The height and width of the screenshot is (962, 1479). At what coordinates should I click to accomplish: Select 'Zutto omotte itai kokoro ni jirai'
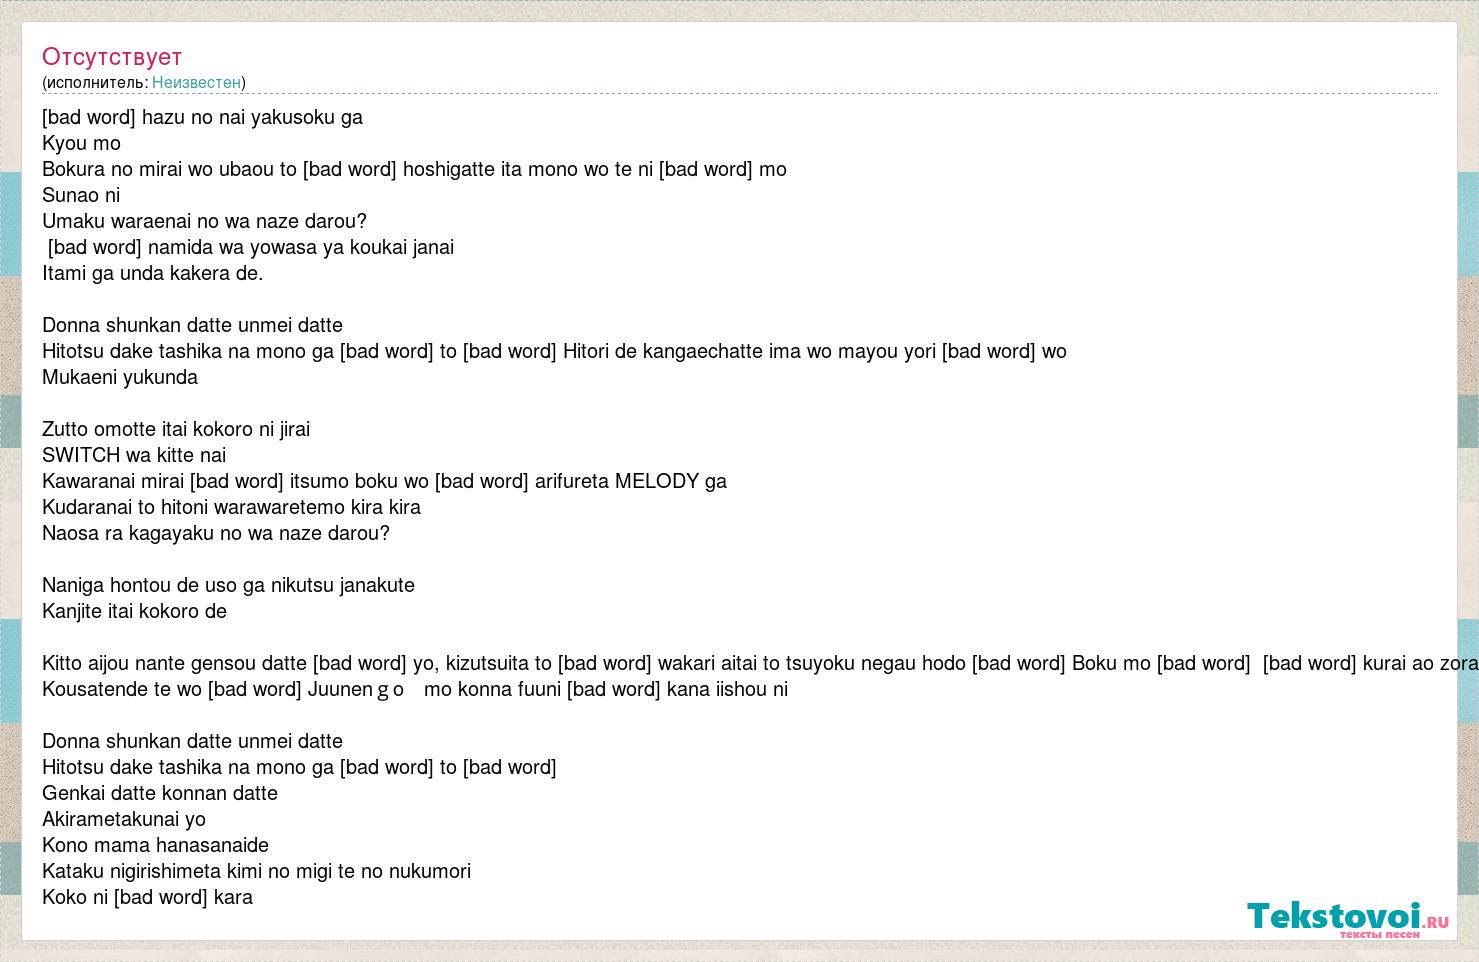pyautogui.click(x=176, y=429)
